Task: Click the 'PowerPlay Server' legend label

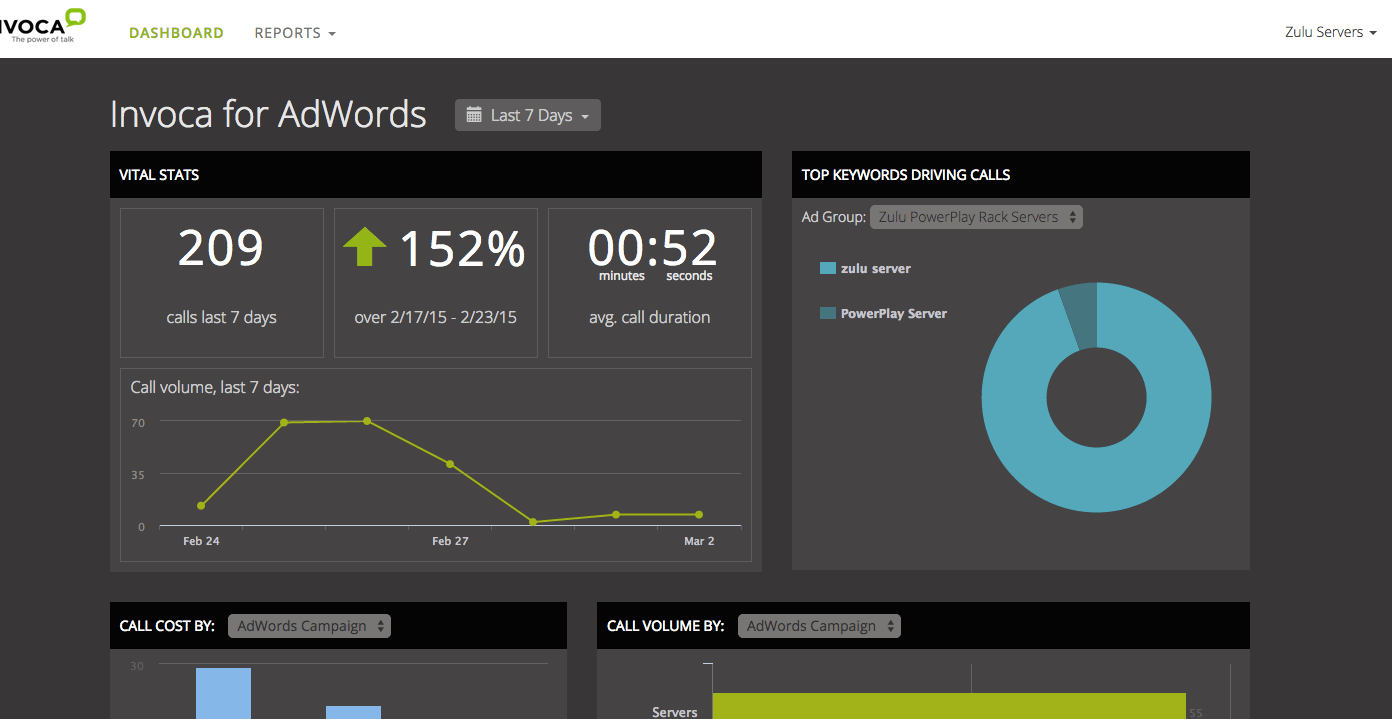Action: 894,313
